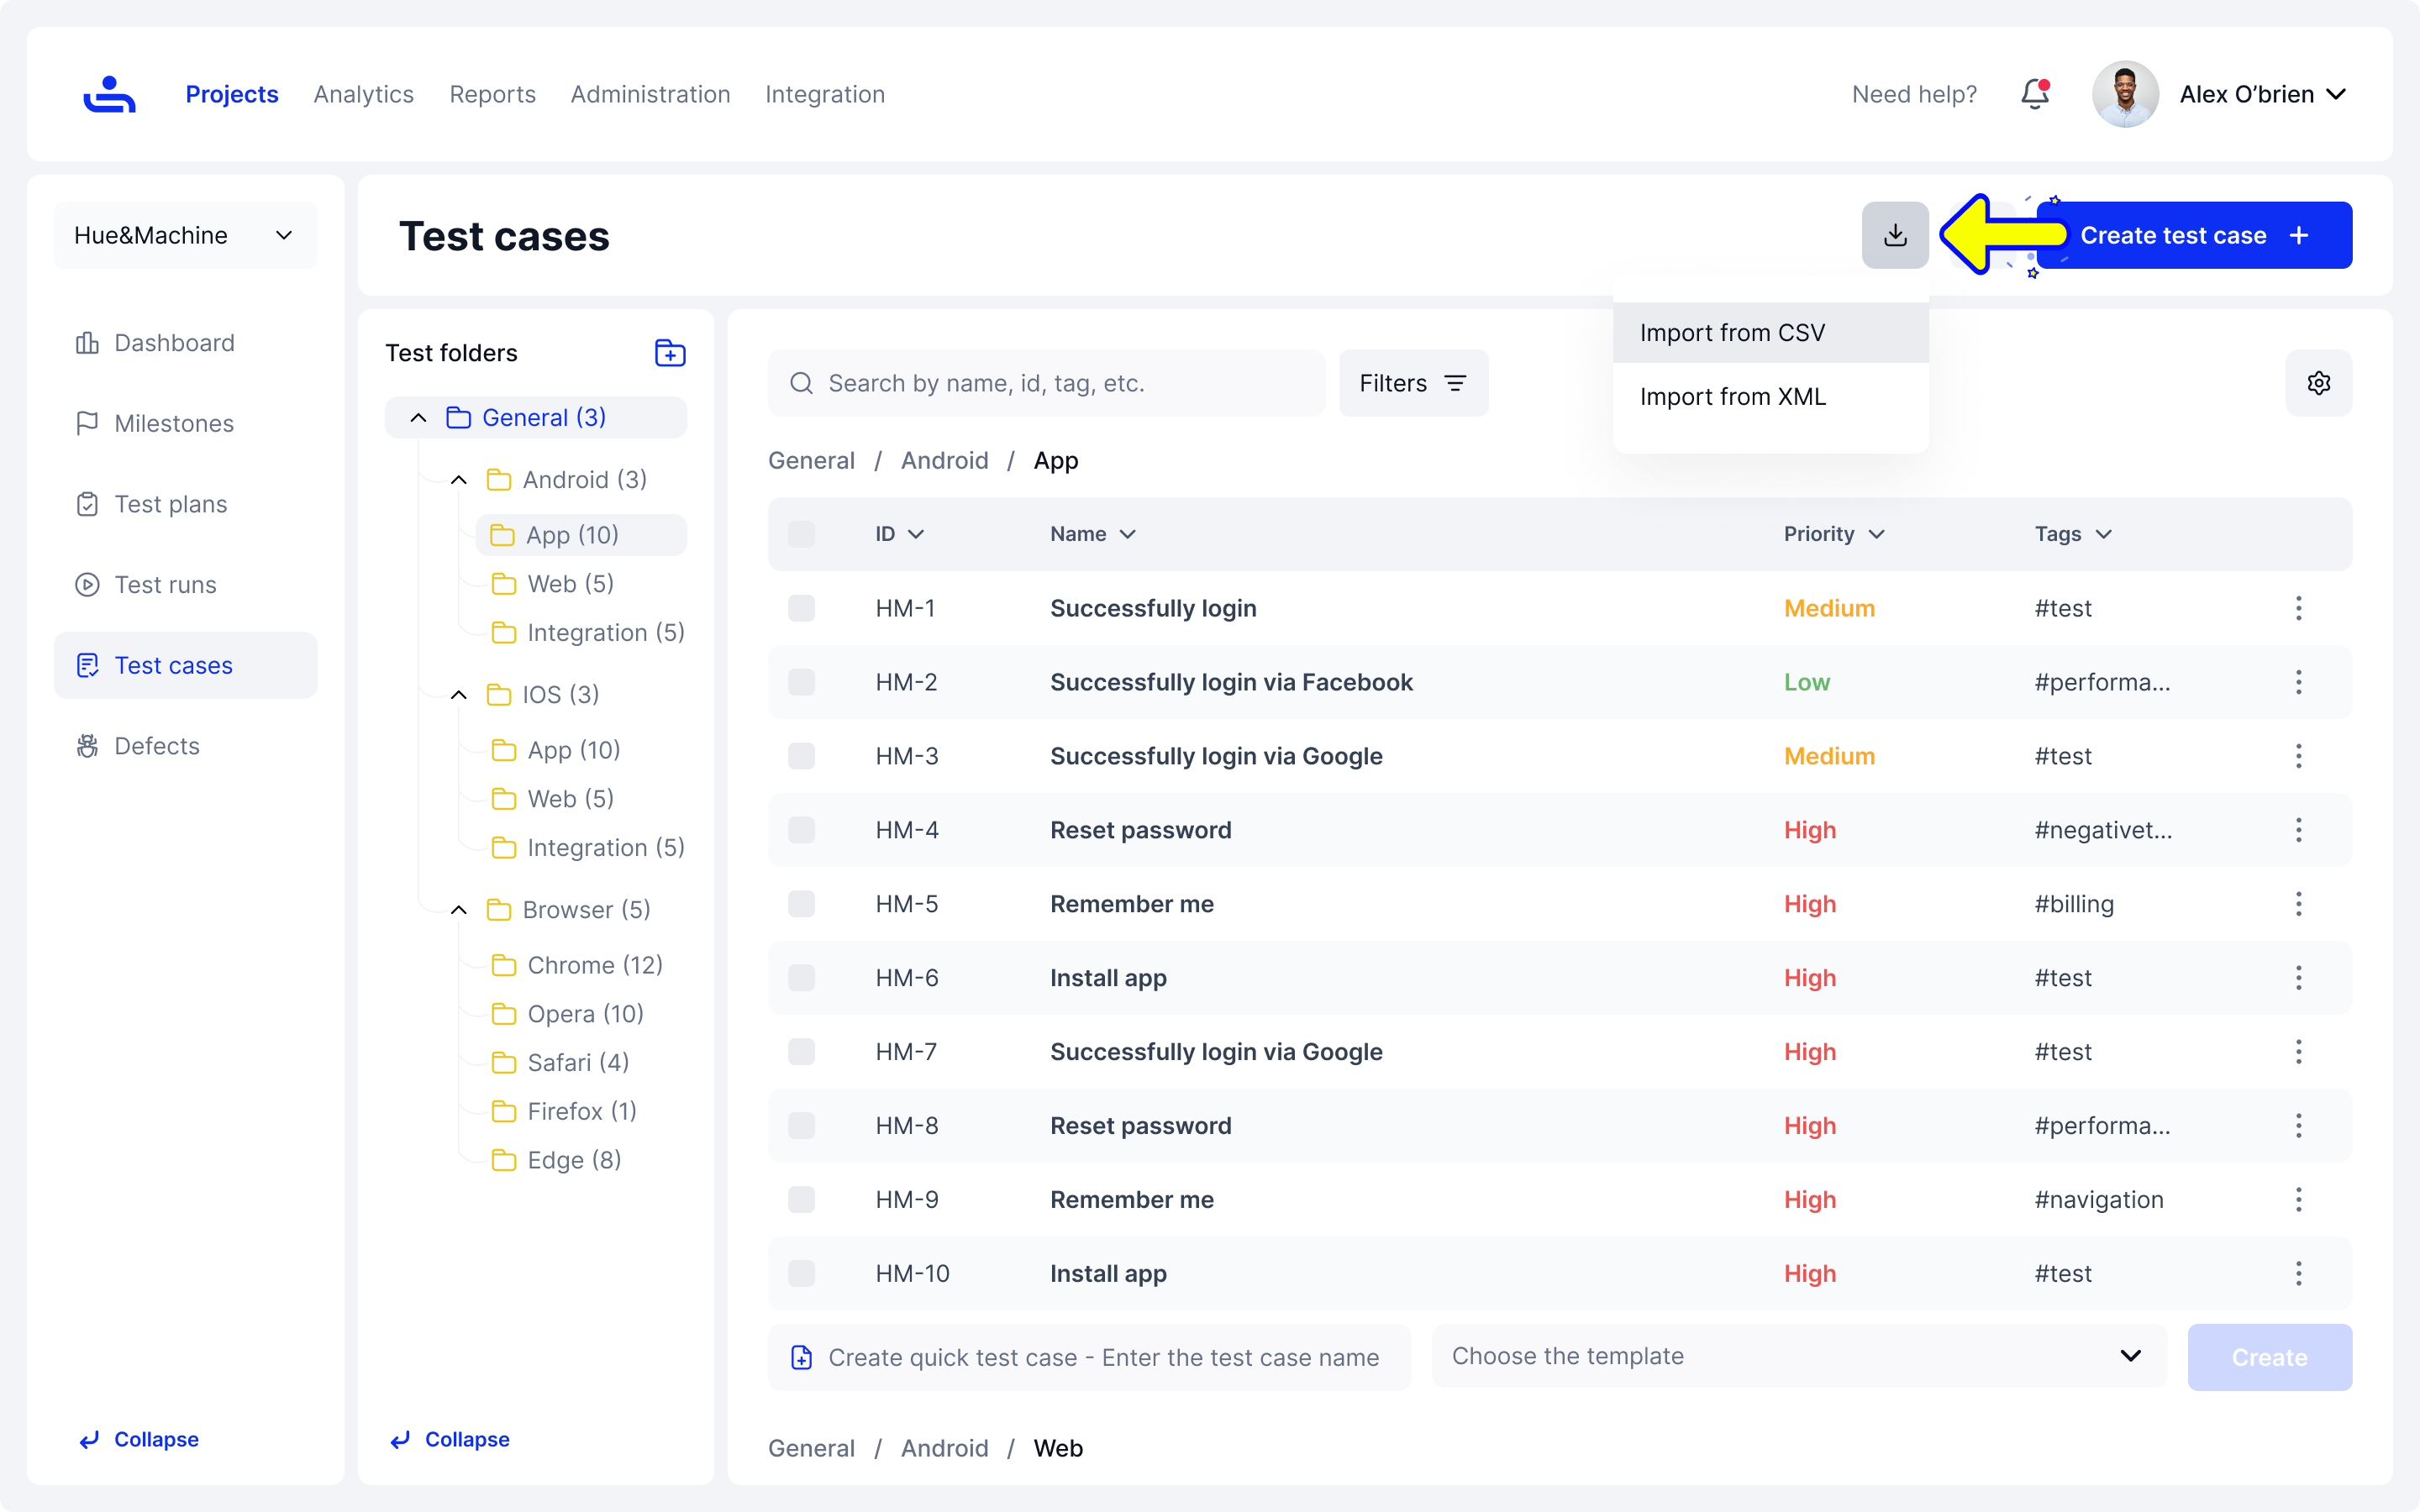Open three-dot menu for HM-10 row
Image resolution: width=2420 pixels, height=1512 pixels.
[2298, 1274]
